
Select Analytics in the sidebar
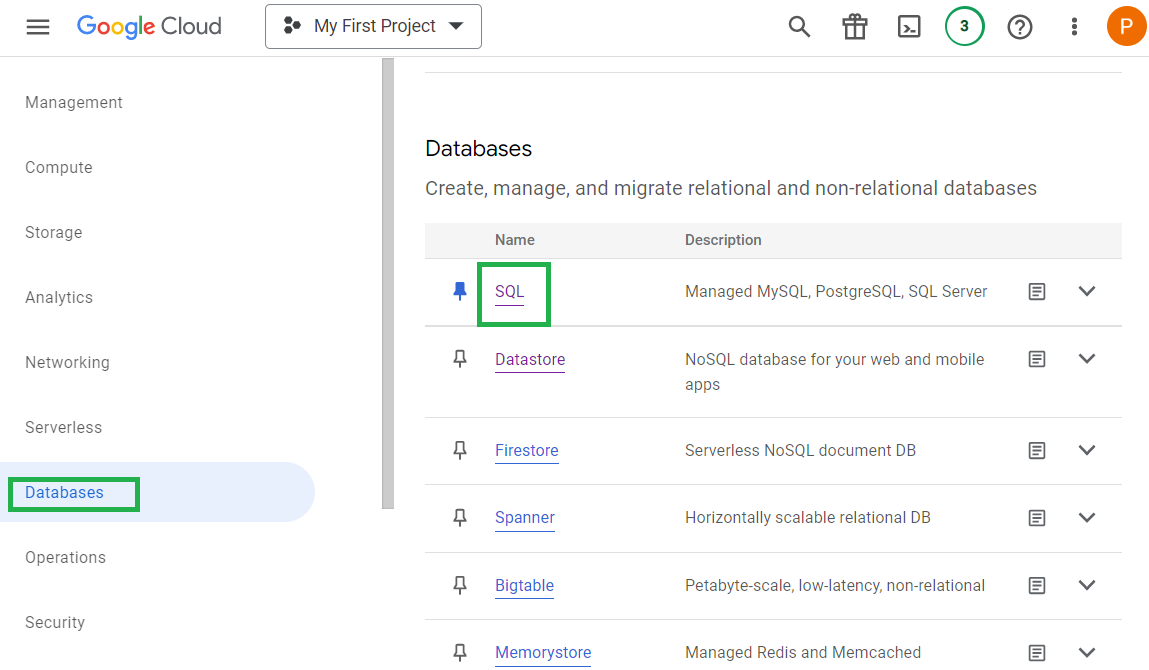[59, 298]
